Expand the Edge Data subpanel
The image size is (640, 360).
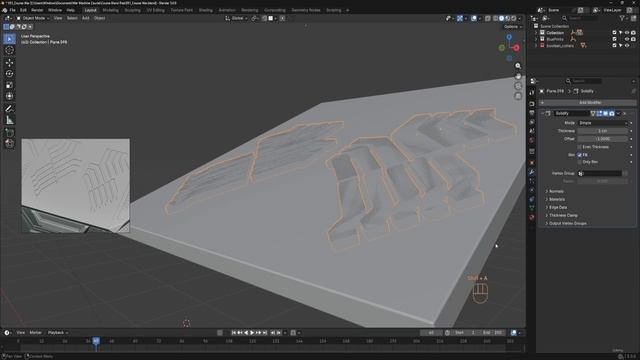558,207
